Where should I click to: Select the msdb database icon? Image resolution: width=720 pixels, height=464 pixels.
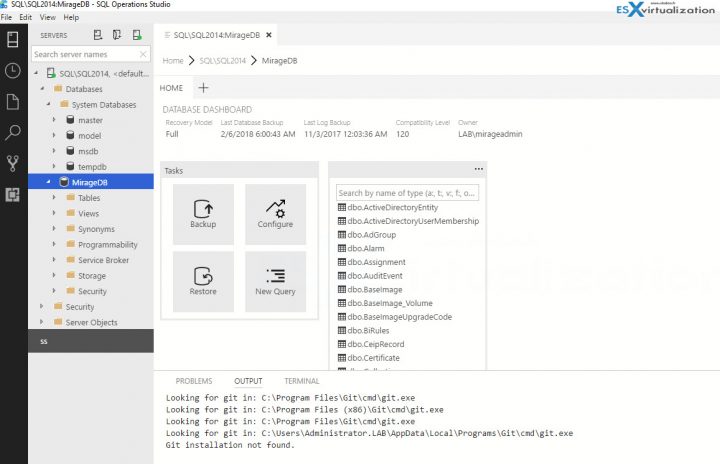pyautogui.click(x=70, y=151)
